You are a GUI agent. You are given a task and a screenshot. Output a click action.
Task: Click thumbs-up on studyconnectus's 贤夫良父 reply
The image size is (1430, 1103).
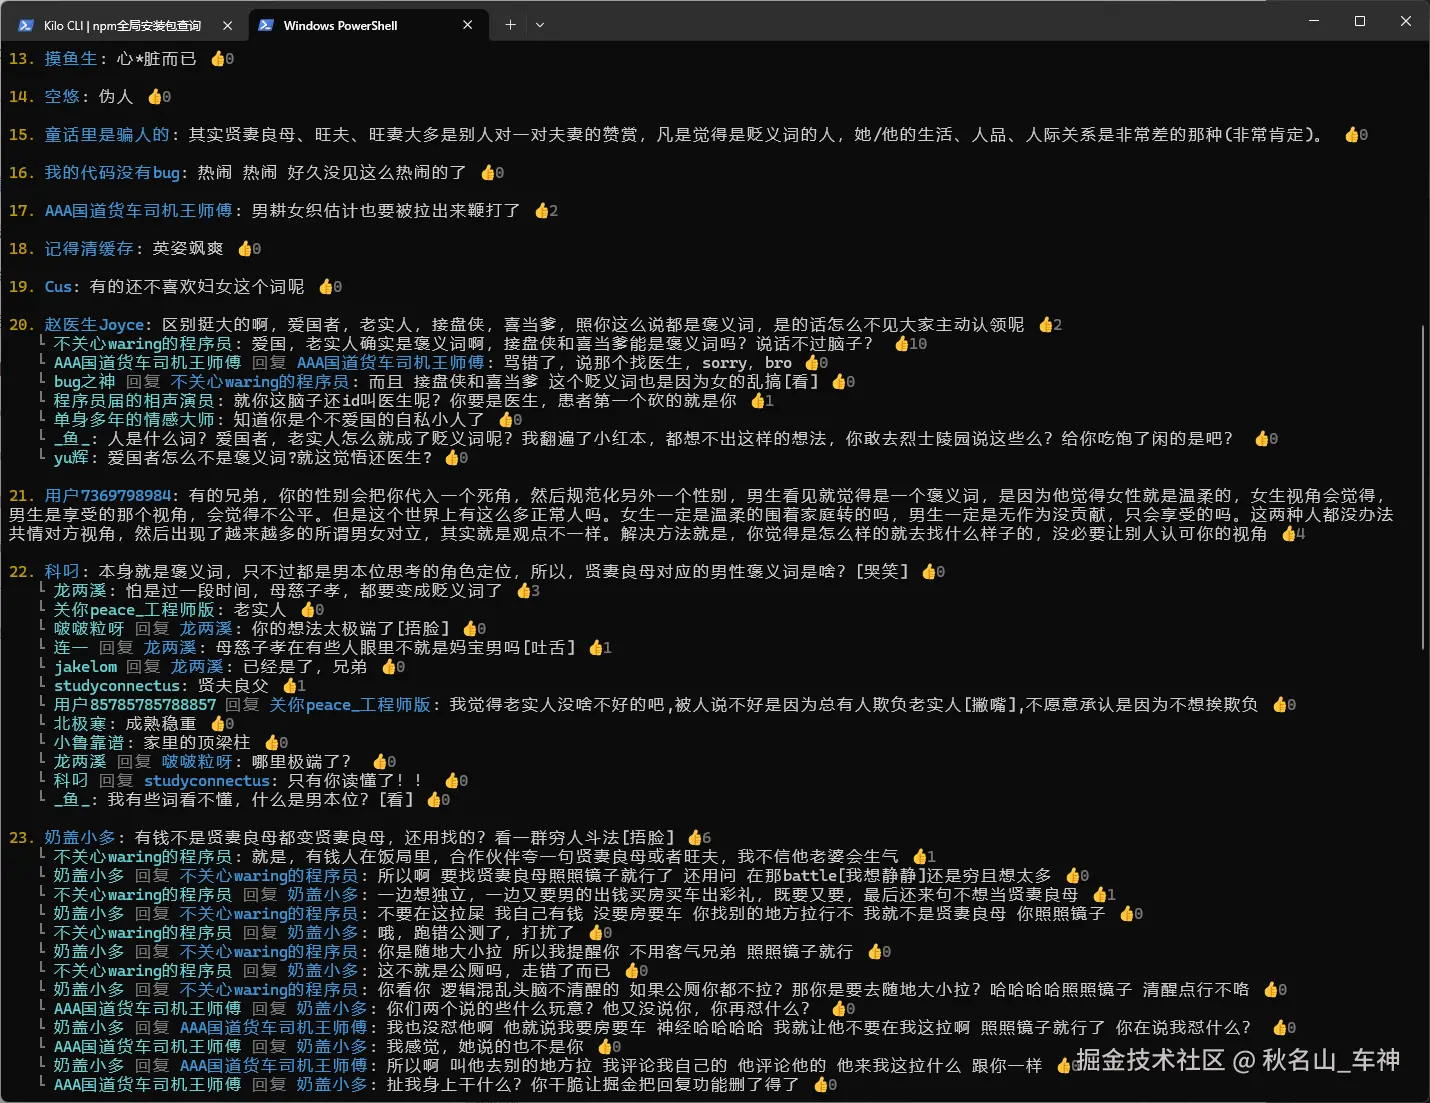click(291, 685)
